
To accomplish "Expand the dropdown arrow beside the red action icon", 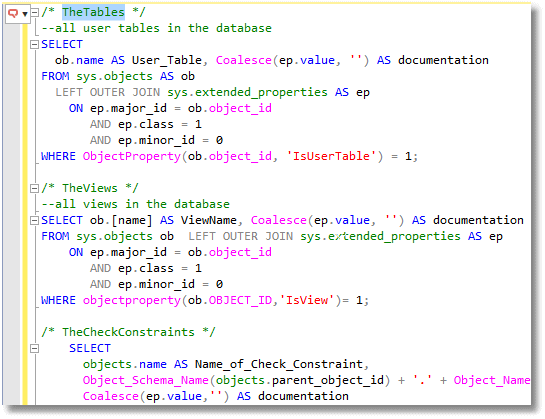I will 25,14.
